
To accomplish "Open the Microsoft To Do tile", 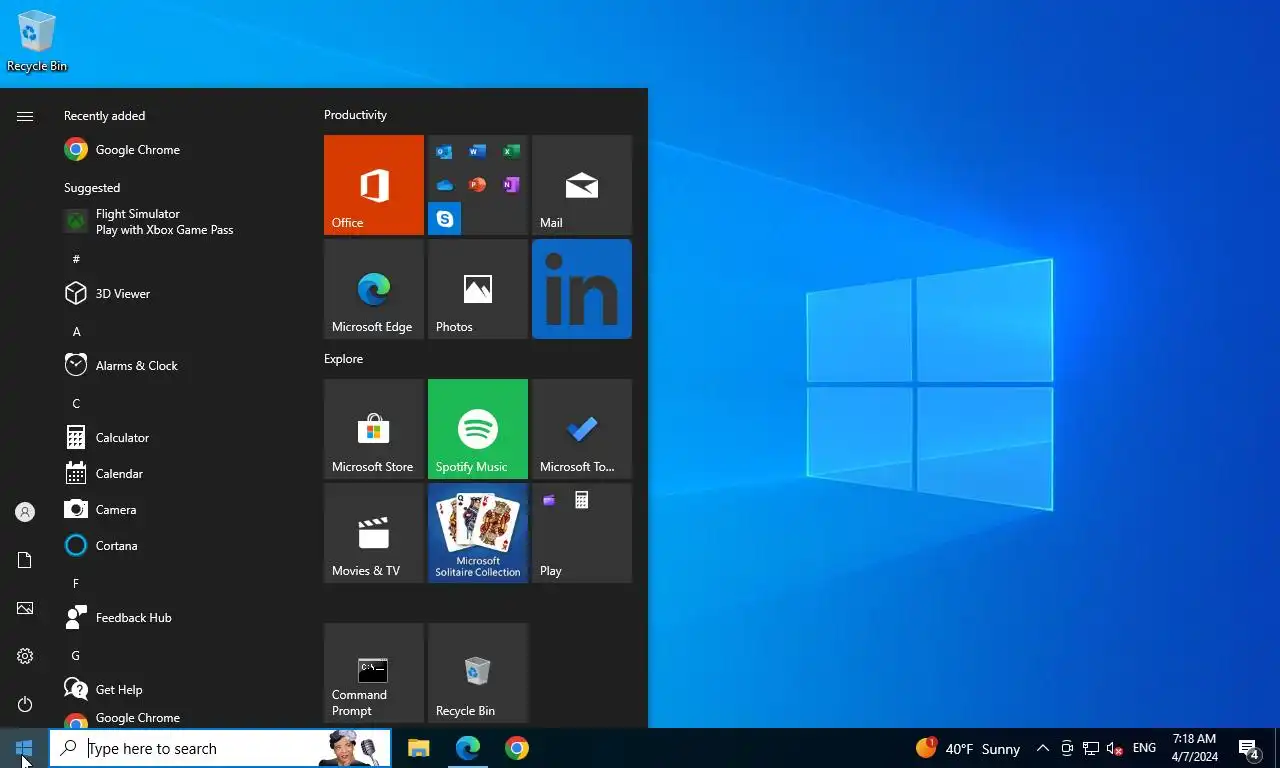I will [582, 429].
